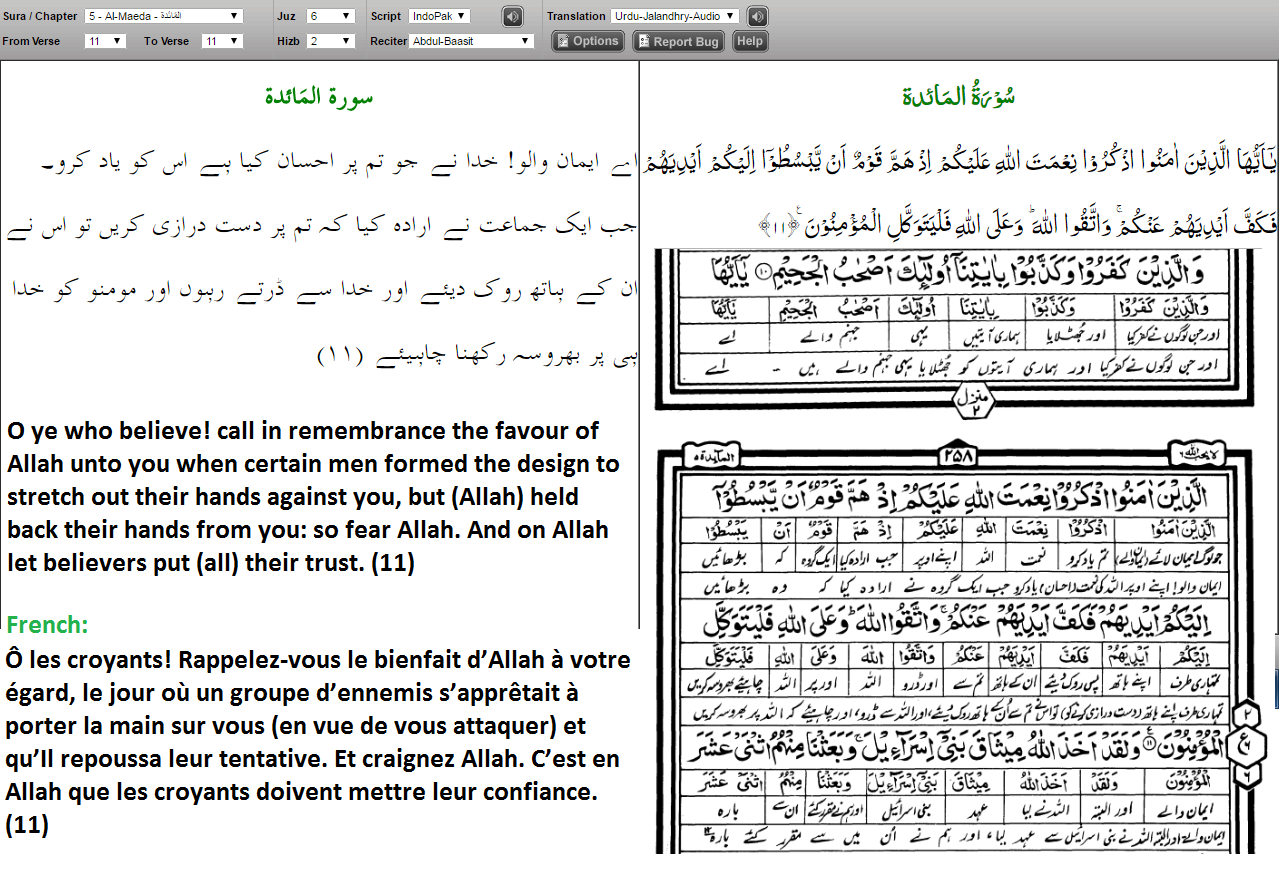Screen dimensions: 1280x882
Task: Click the page number 258 on scanned page
Action: (x=959, y=458)
